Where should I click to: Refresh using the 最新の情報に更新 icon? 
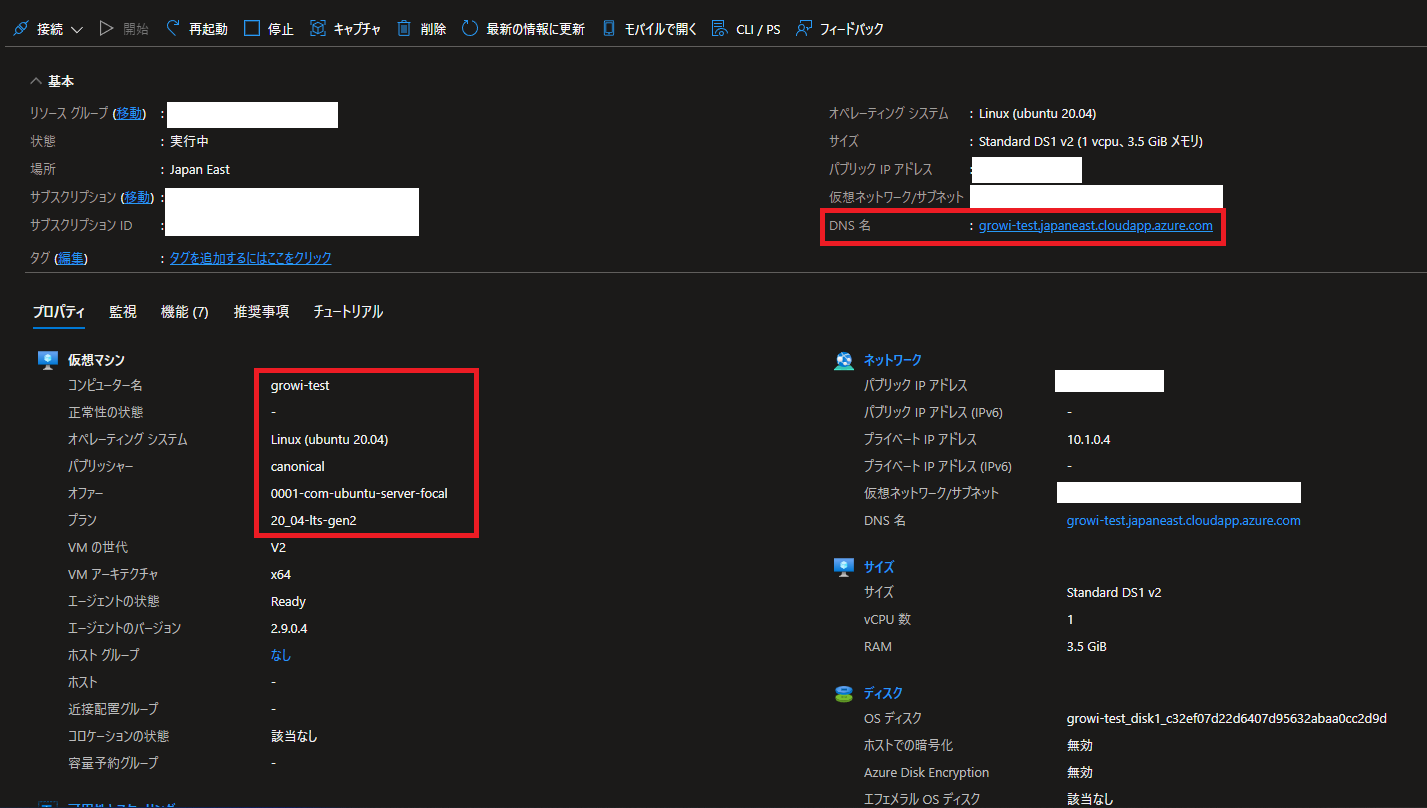[469, 28]
